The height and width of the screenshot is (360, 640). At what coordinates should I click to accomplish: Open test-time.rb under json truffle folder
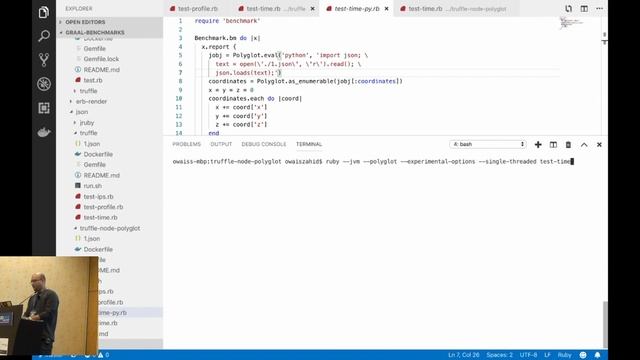[x=100, y=218]
